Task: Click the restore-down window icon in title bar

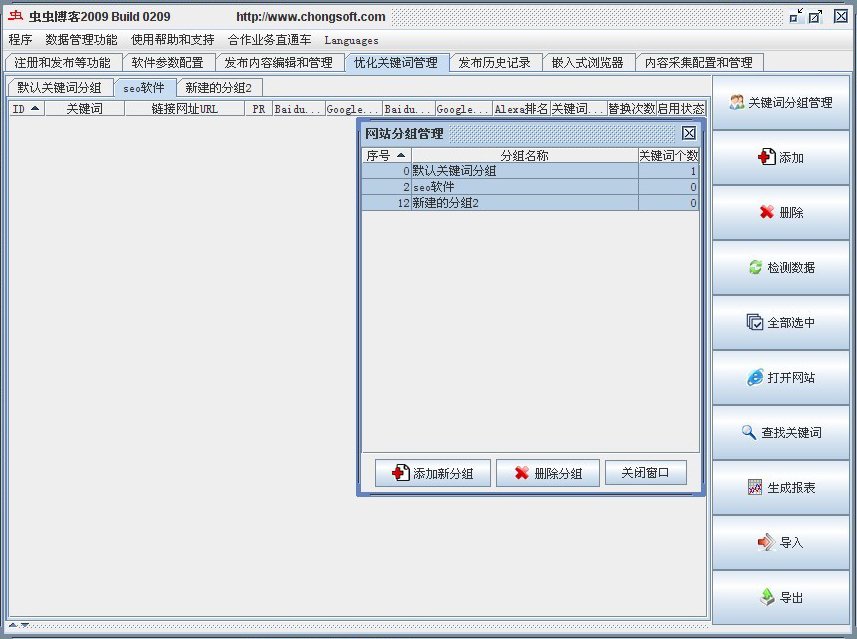Action: pyautogui.click(x=796, y=16)
